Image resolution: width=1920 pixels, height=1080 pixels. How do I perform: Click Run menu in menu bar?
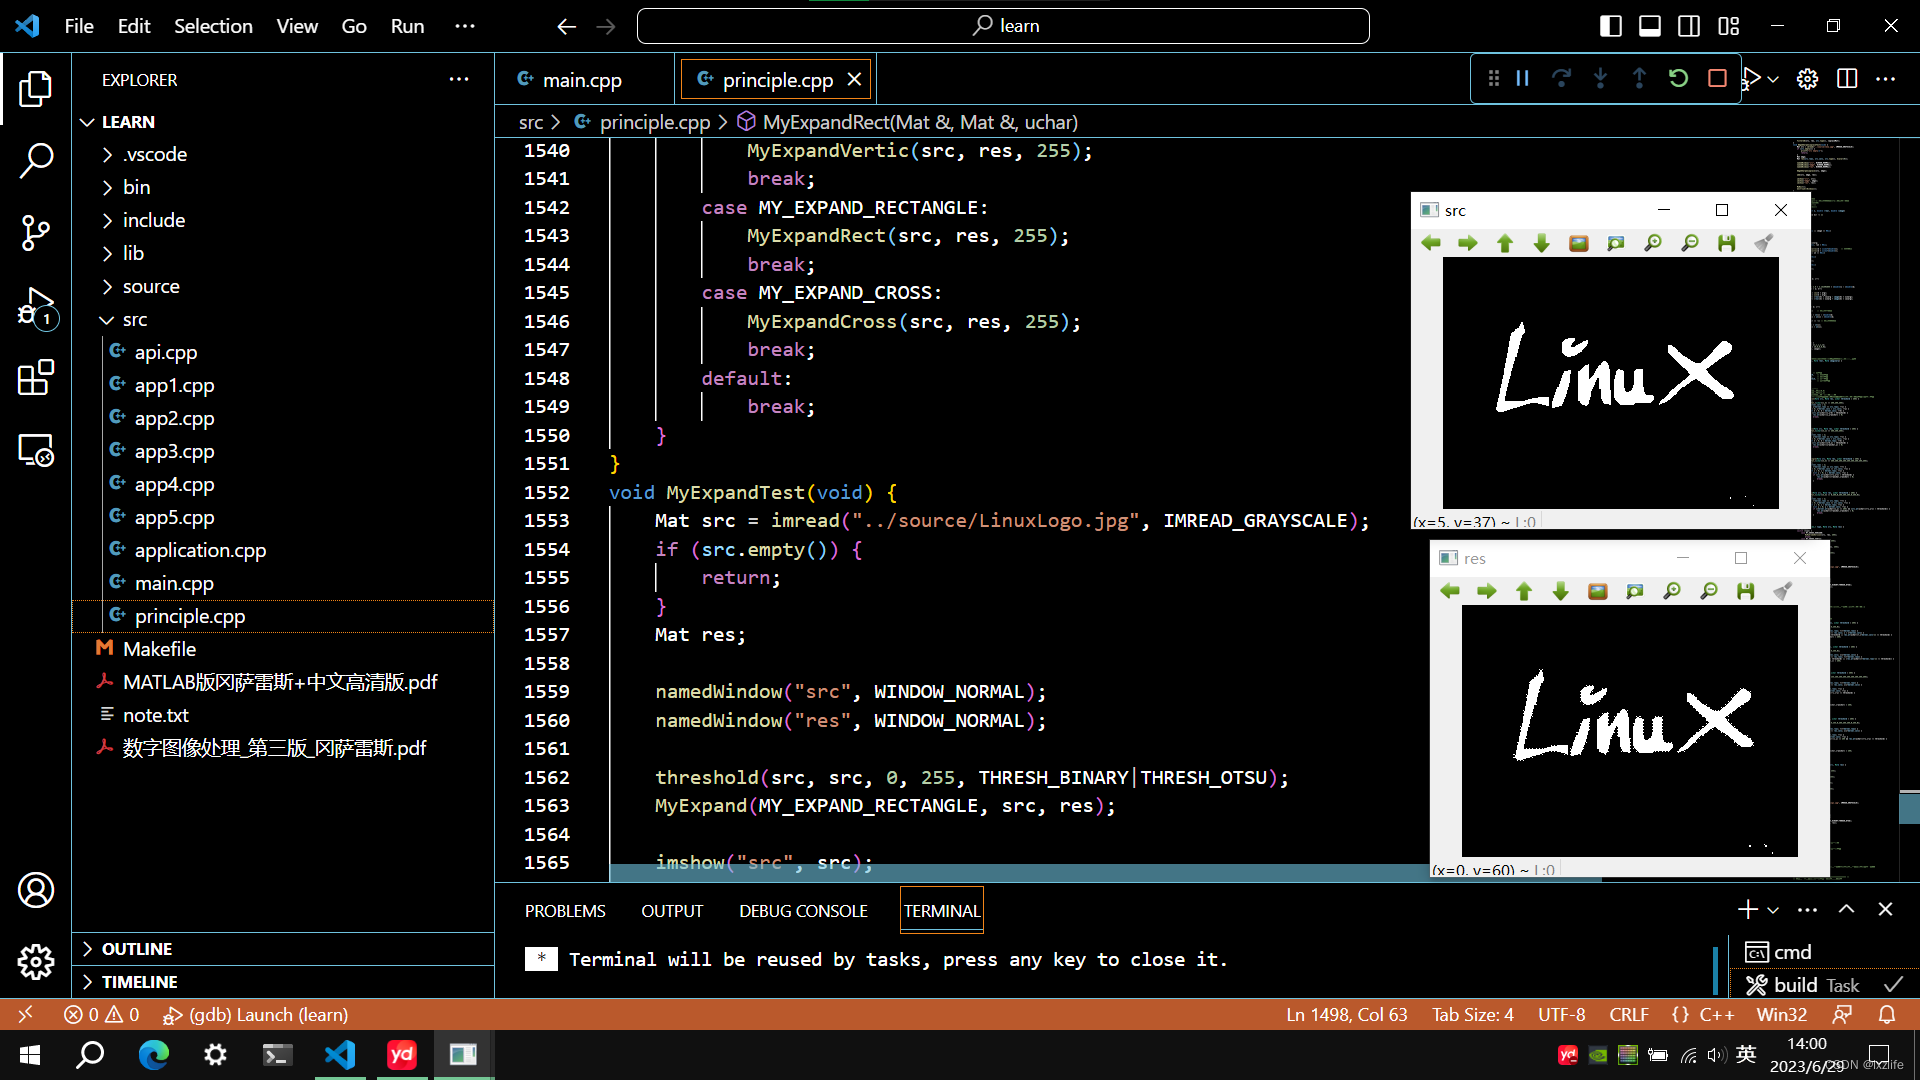pyautogui.click(x=405, y=26)
